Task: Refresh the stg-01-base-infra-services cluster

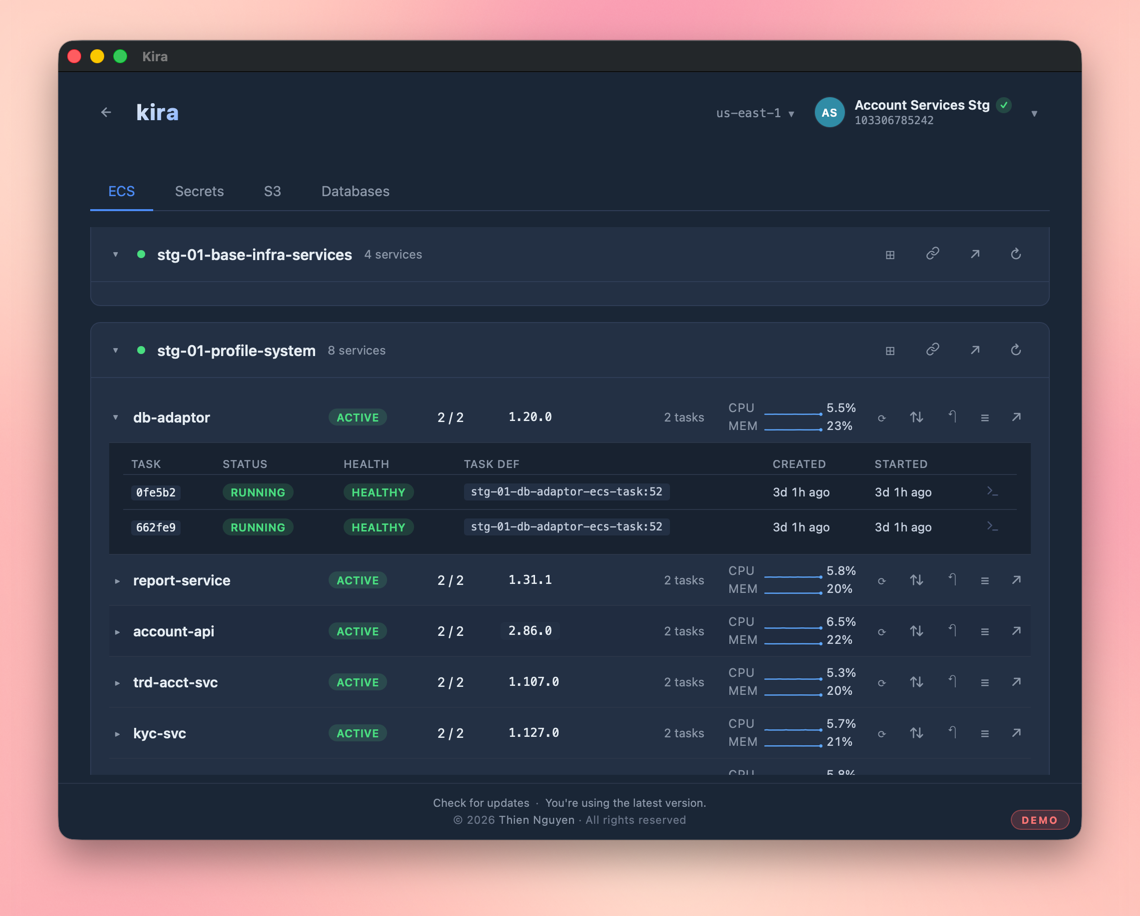Action: pos(1016,254)
